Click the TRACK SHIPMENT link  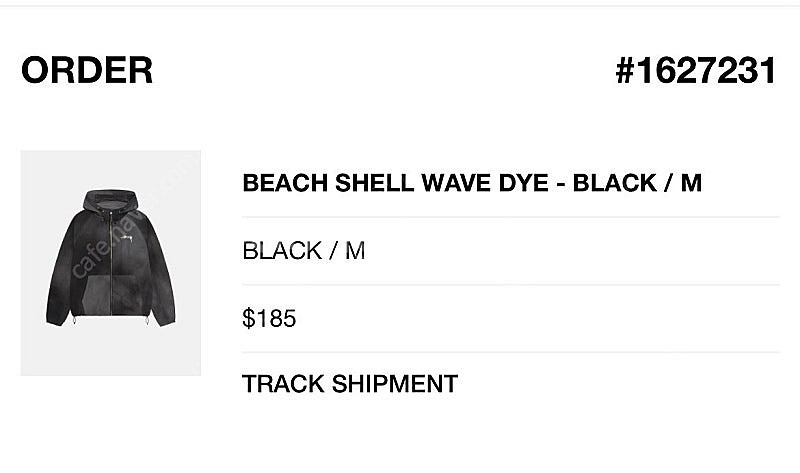point(349,383)
